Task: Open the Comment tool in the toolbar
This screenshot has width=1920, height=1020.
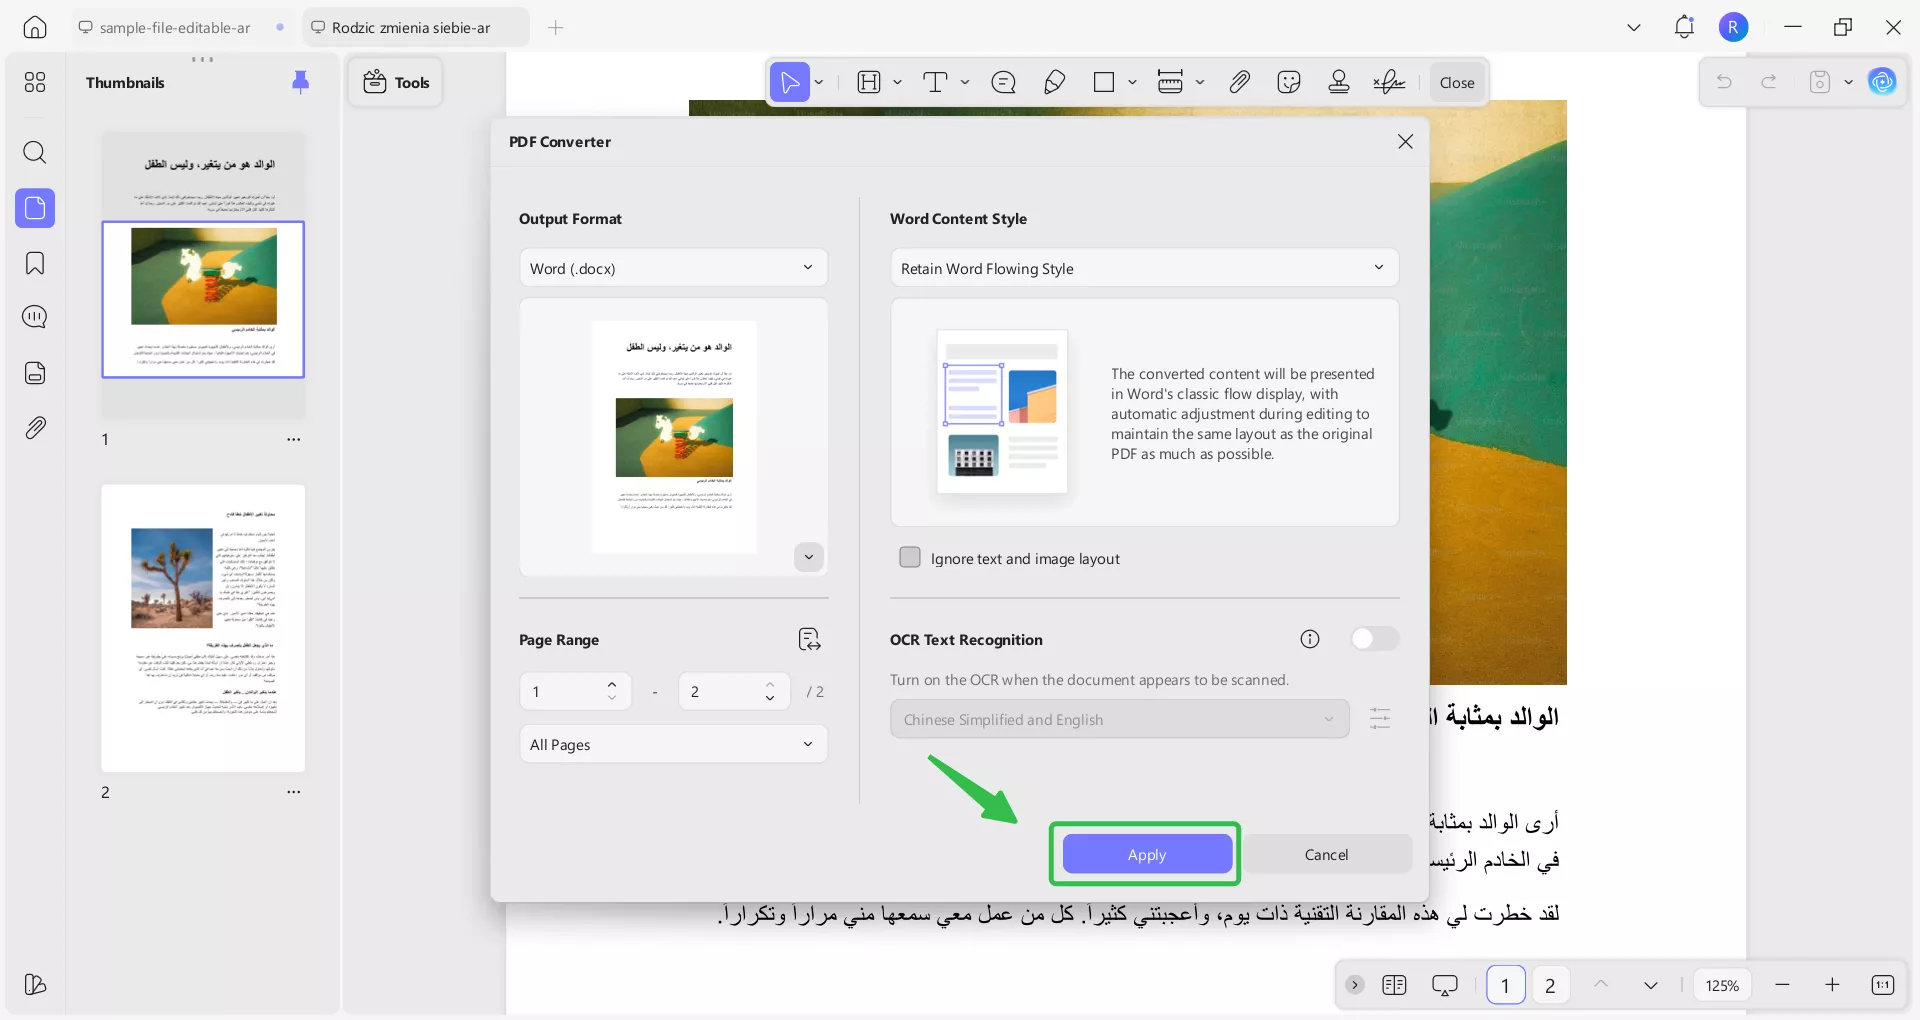Action: point(1004,82)
